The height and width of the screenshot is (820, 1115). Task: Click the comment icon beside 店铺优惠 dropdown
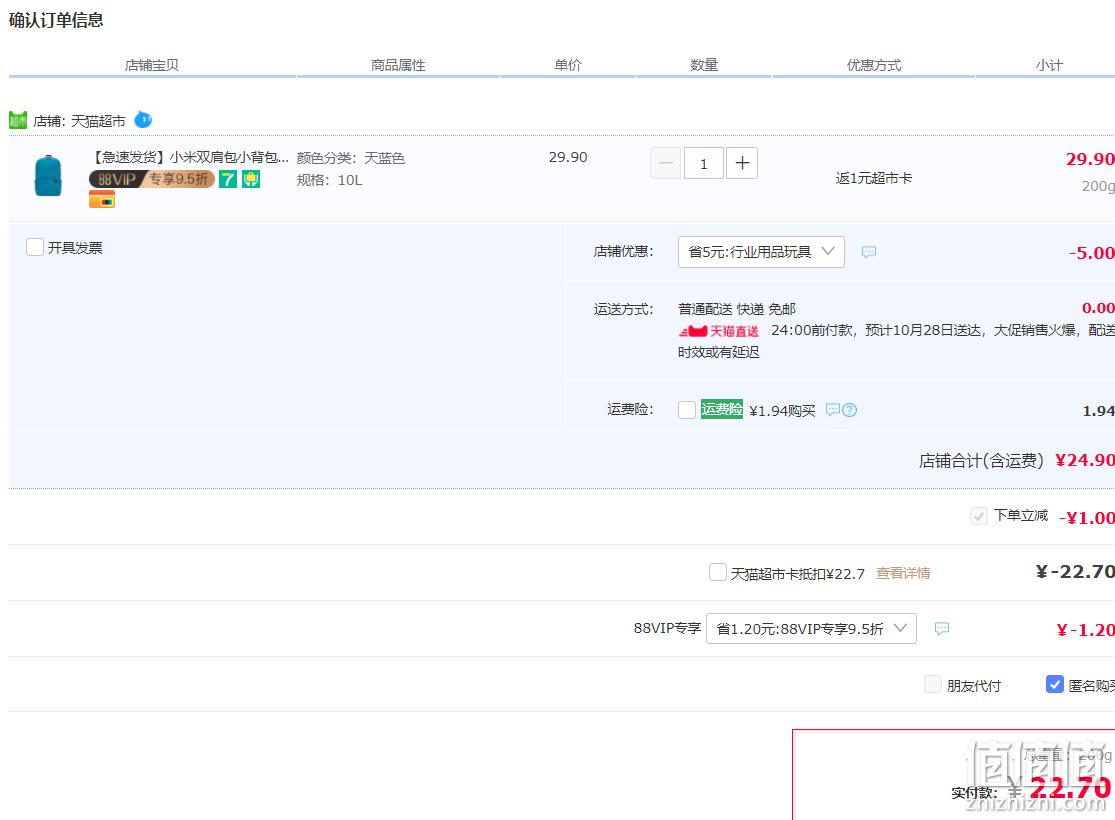click(x=868, y=252)
